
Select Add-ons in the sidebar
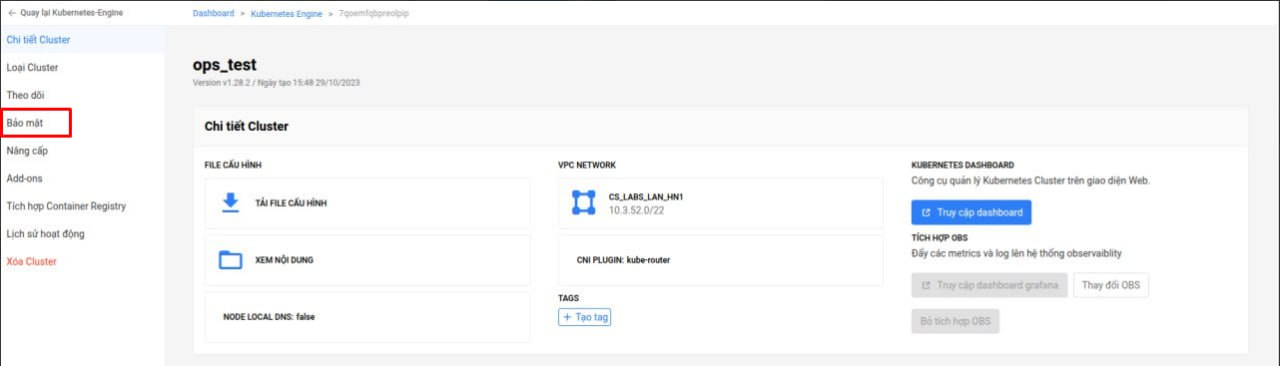pyautogui.click(x=24, y=178)
